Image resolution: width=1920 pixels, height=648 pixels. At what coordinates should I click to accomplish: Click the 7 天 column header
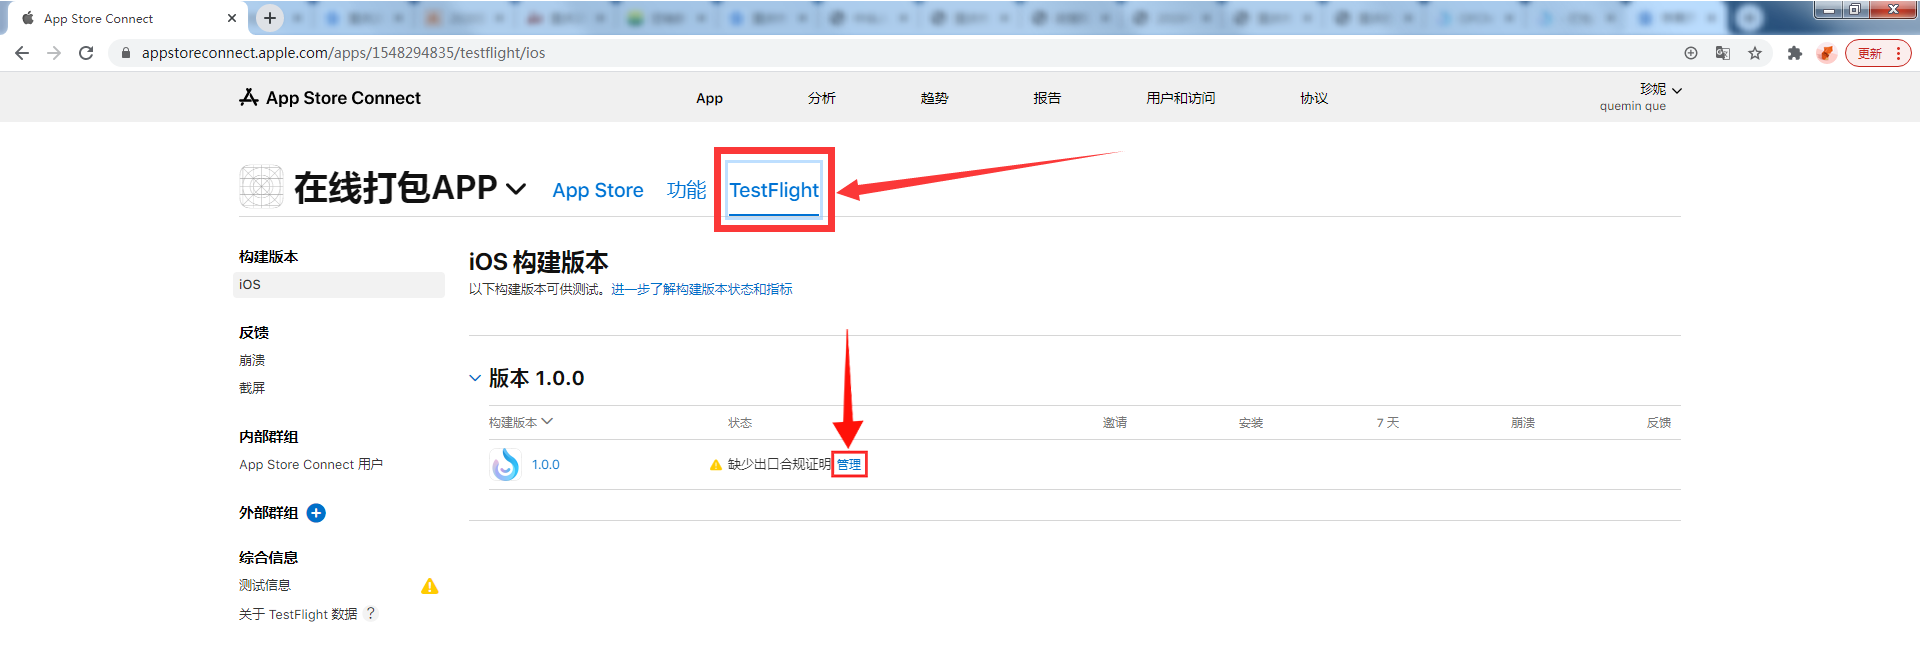[x=1388, y=423]
